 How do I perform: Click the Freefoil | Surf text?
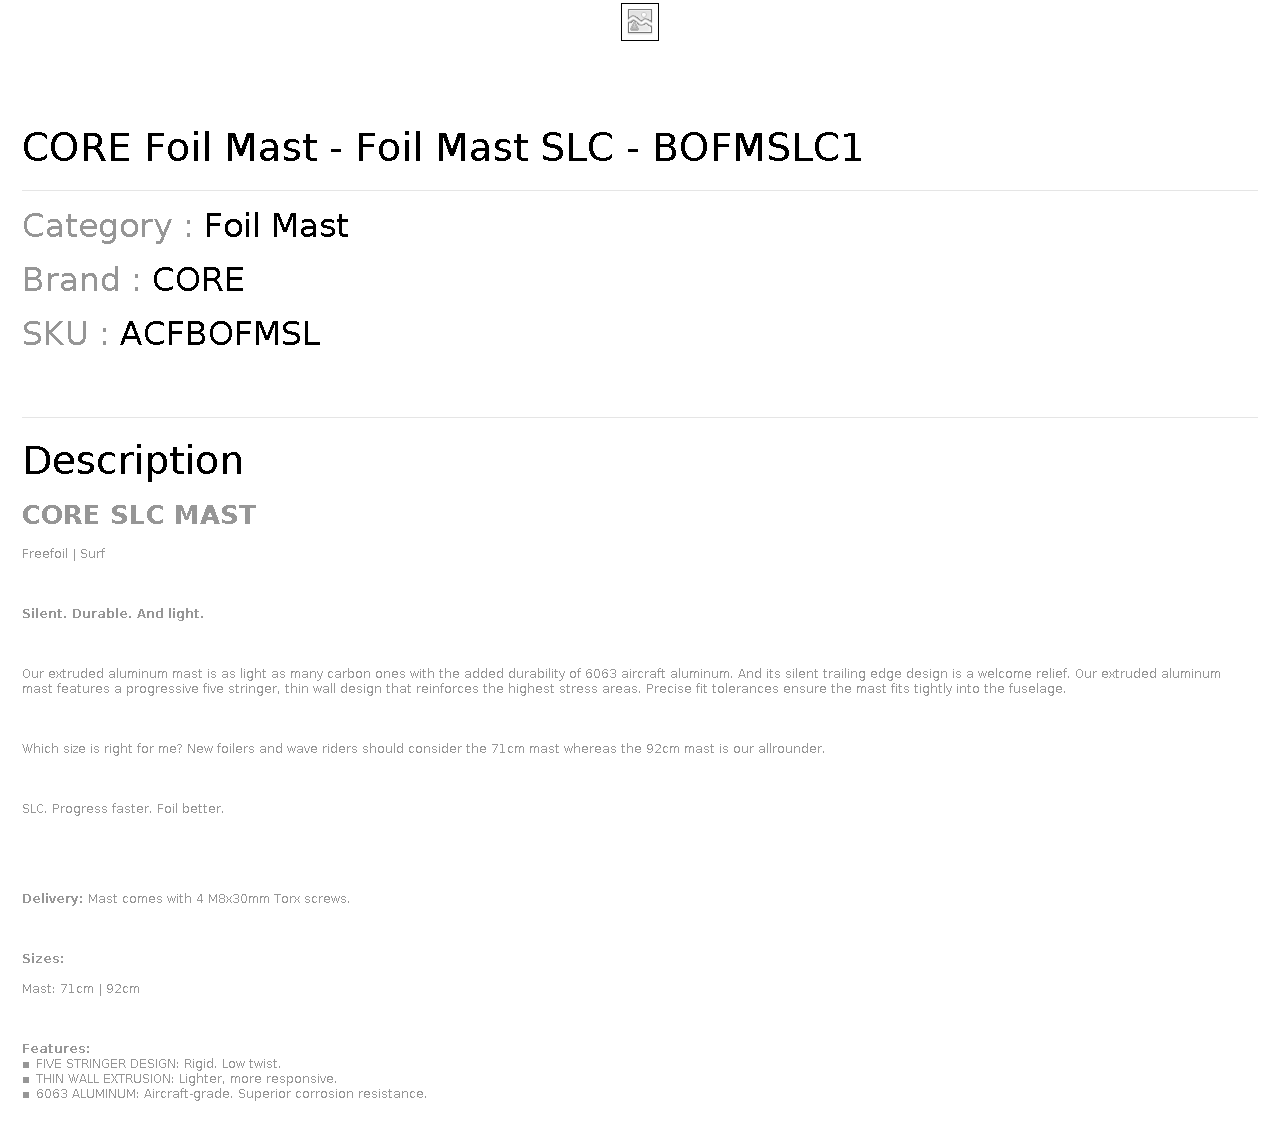click(x=63, y=554)
